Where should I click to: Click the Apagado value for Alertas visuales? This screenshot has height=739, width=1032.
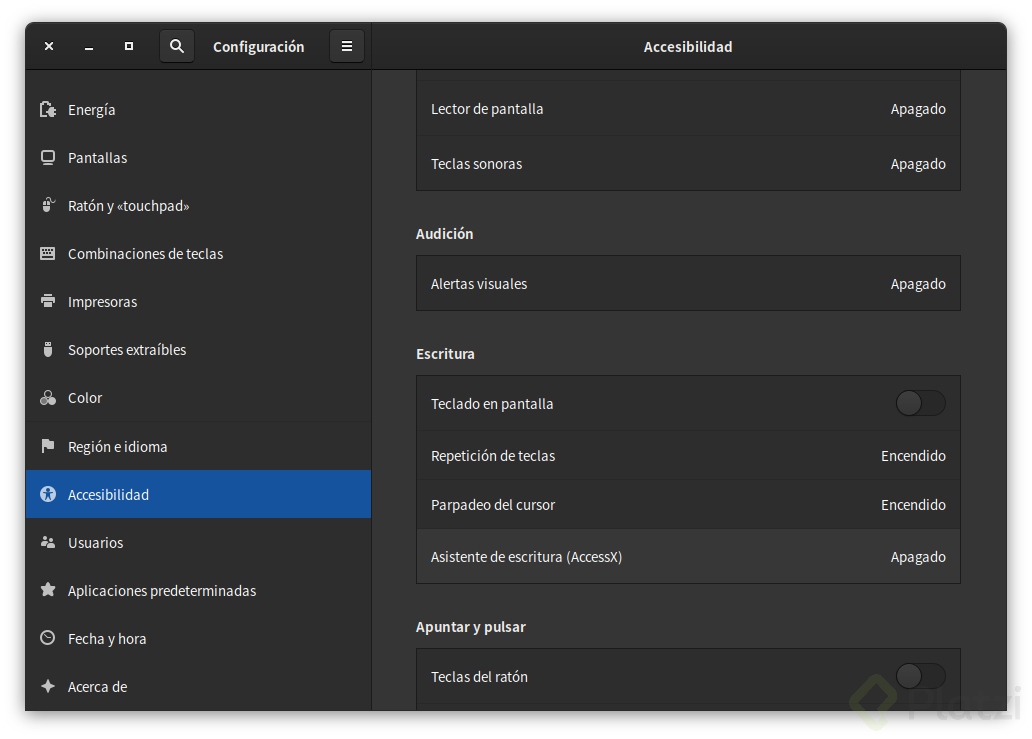[x=918, y=284]
